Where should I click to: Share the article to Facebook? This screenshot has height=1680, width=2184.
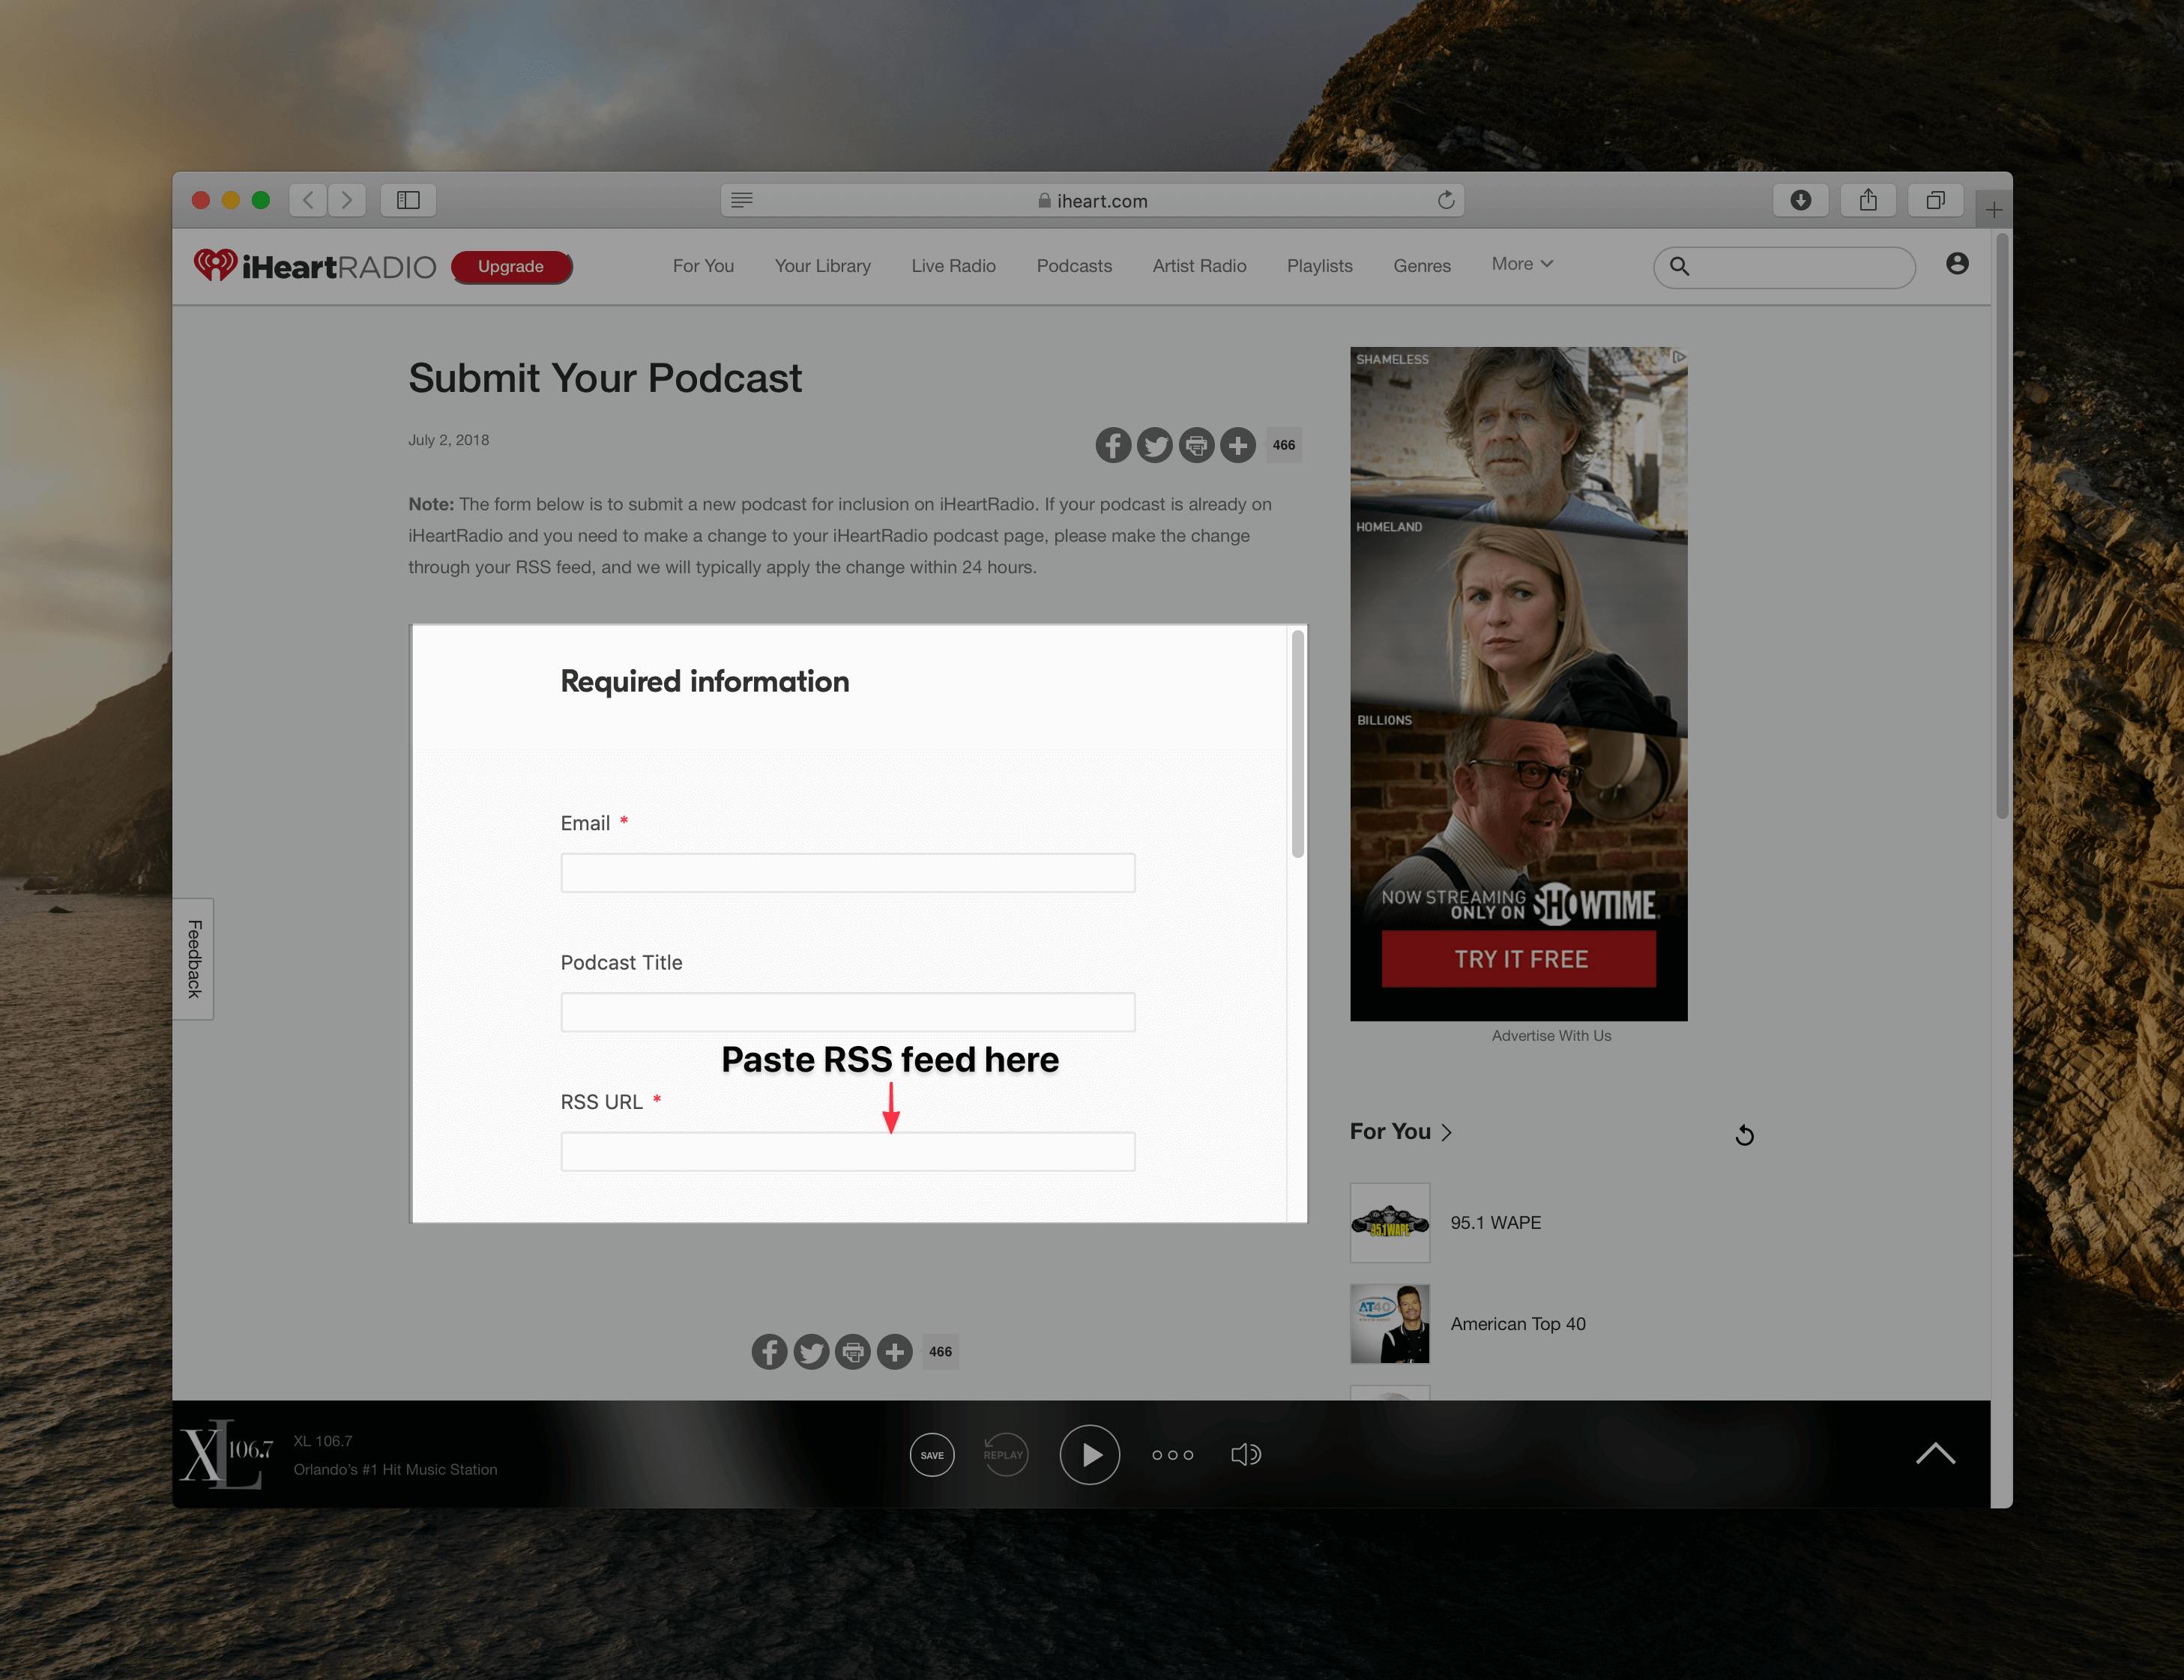pyautogui.click(x=1113, y=445)
